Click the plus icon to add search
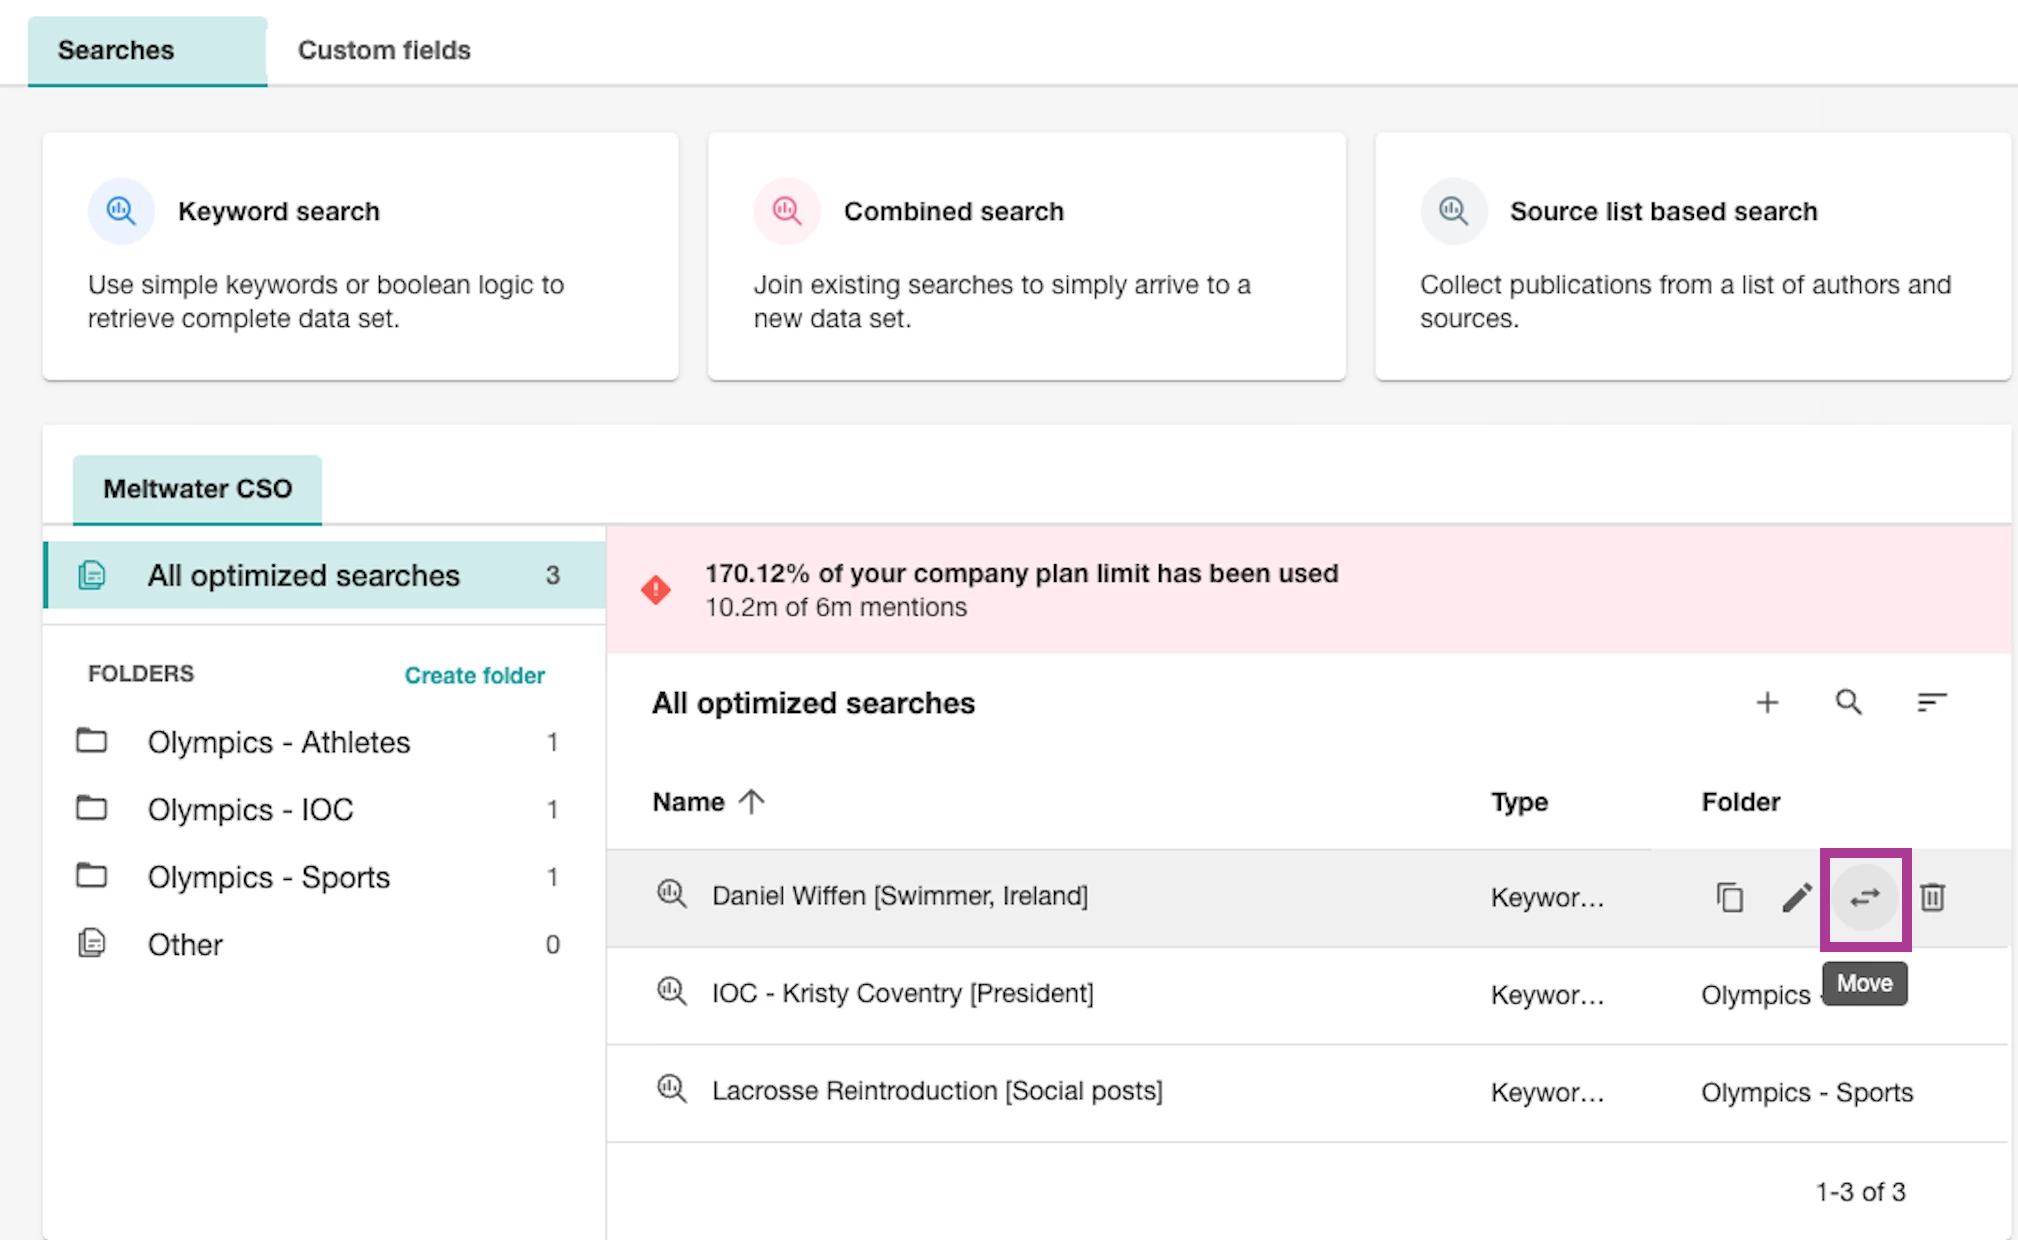This screenshot has height=1240, width=2018. pos(1767,703)
